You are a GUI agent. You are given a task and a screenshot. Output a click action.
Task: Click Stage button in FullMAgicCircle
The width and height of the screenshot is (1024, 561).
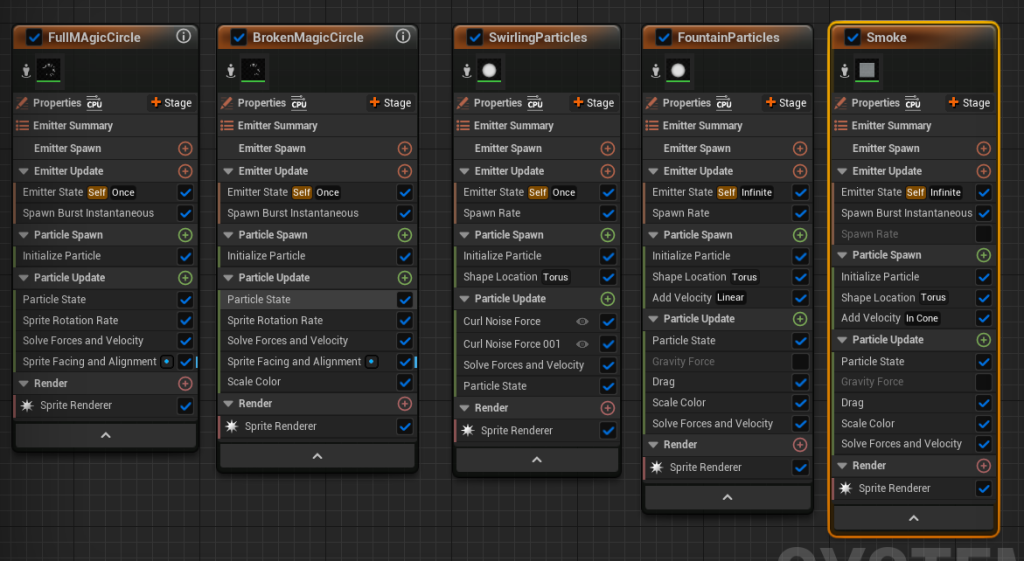[x=171, y=103]
